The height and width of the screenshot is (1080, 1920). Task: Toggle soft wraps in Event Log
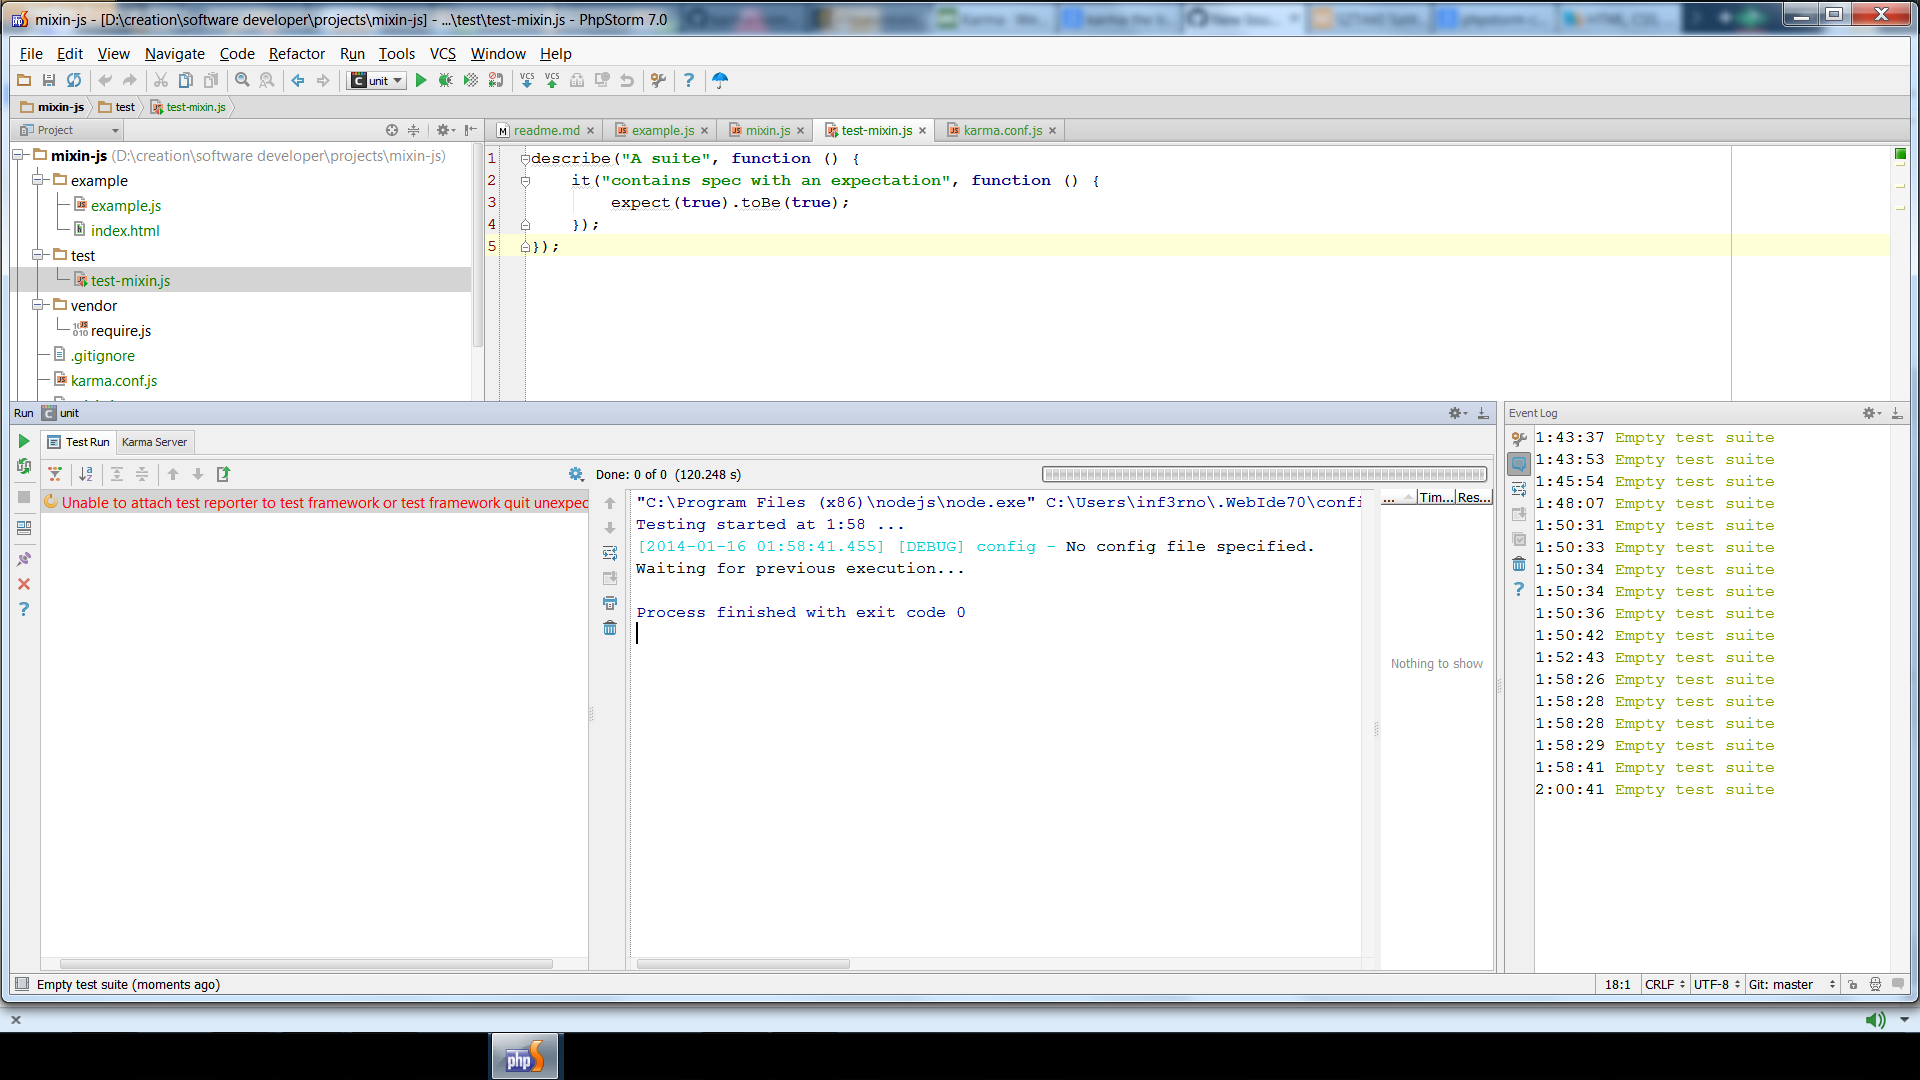tap(1519, 489)
